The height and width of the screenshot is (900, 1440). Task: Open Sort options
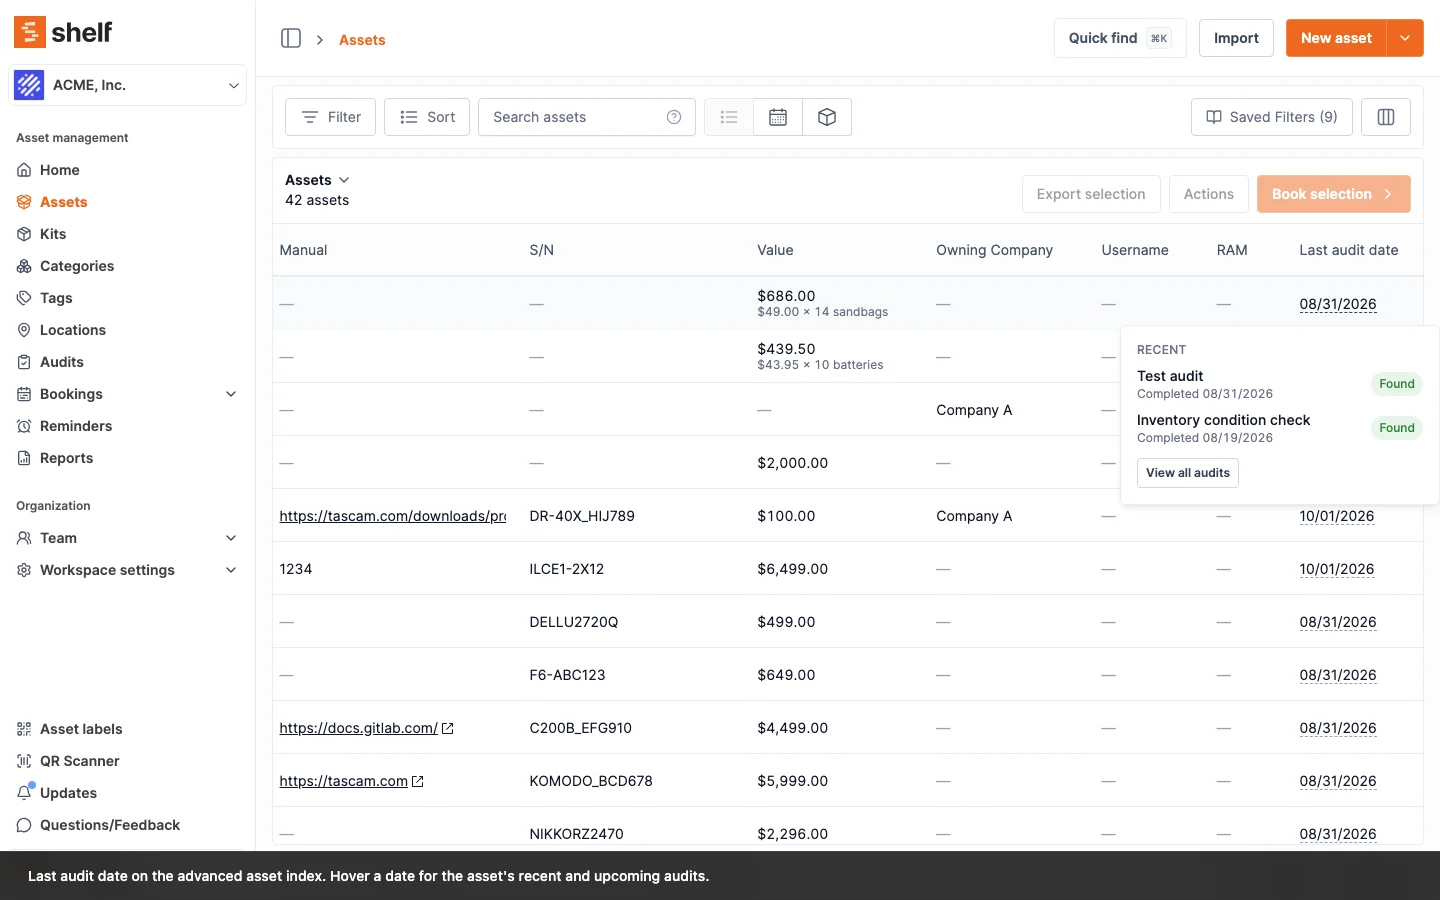tap(427, 117)
